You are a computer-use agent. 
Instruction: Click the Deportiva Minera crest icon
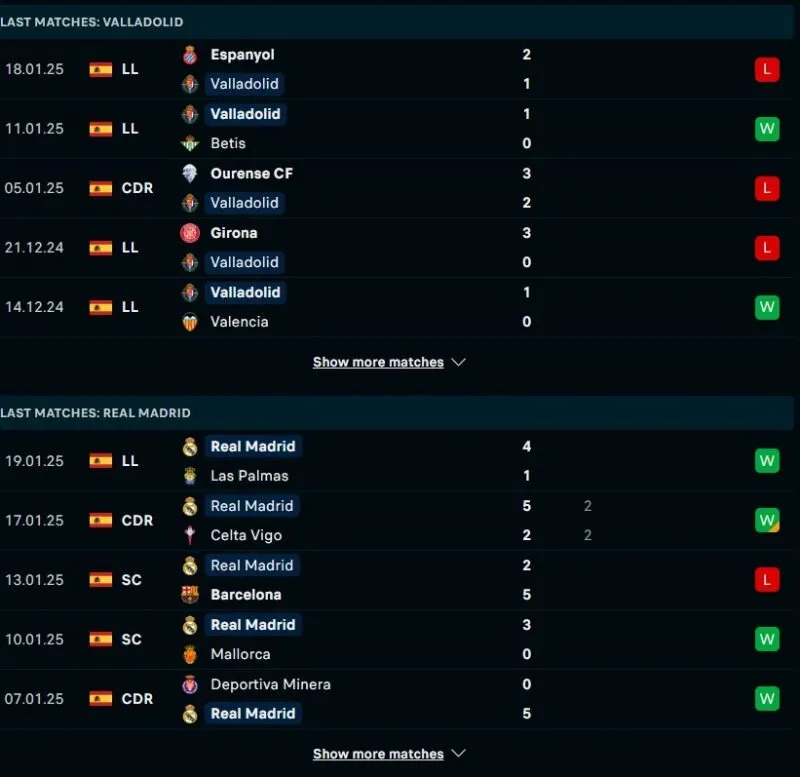tap(190, 684)
